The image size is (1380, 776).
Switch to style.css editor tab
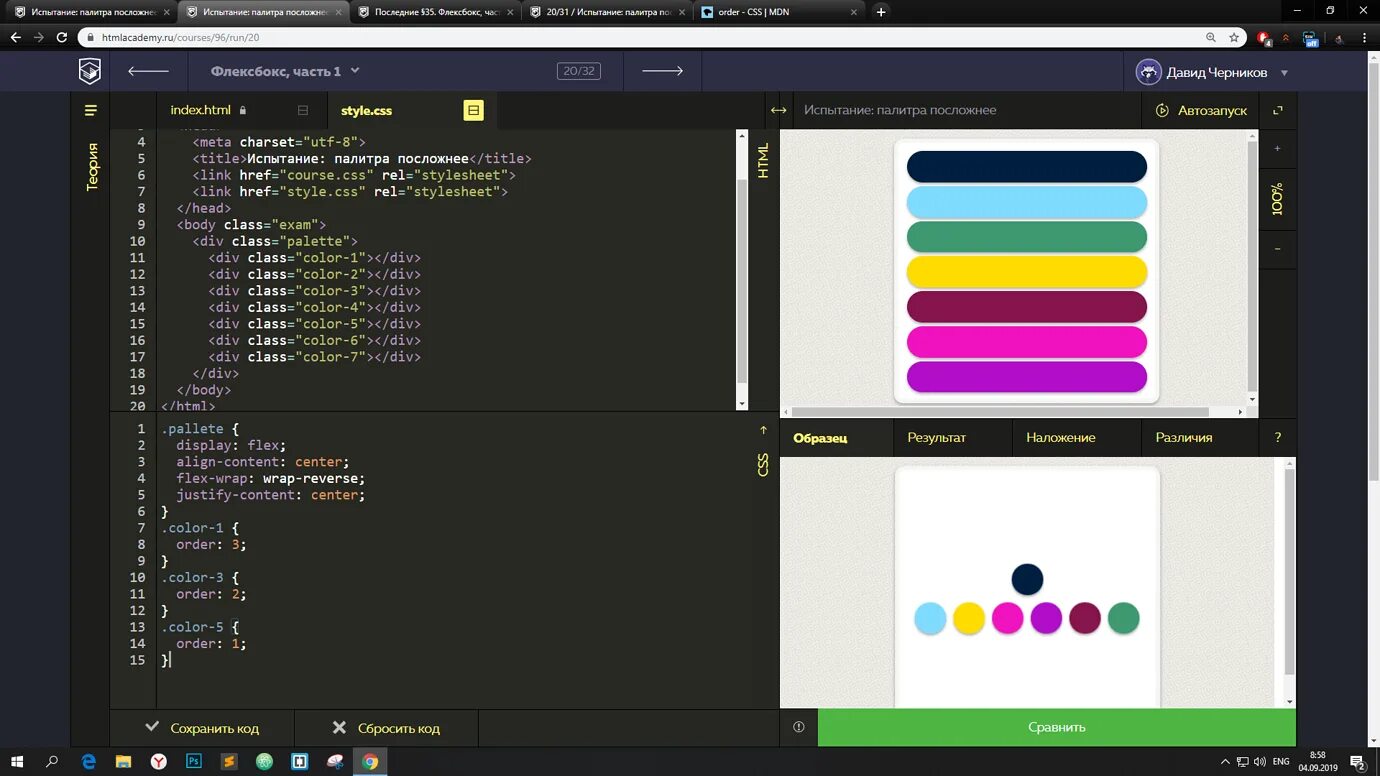366,110
